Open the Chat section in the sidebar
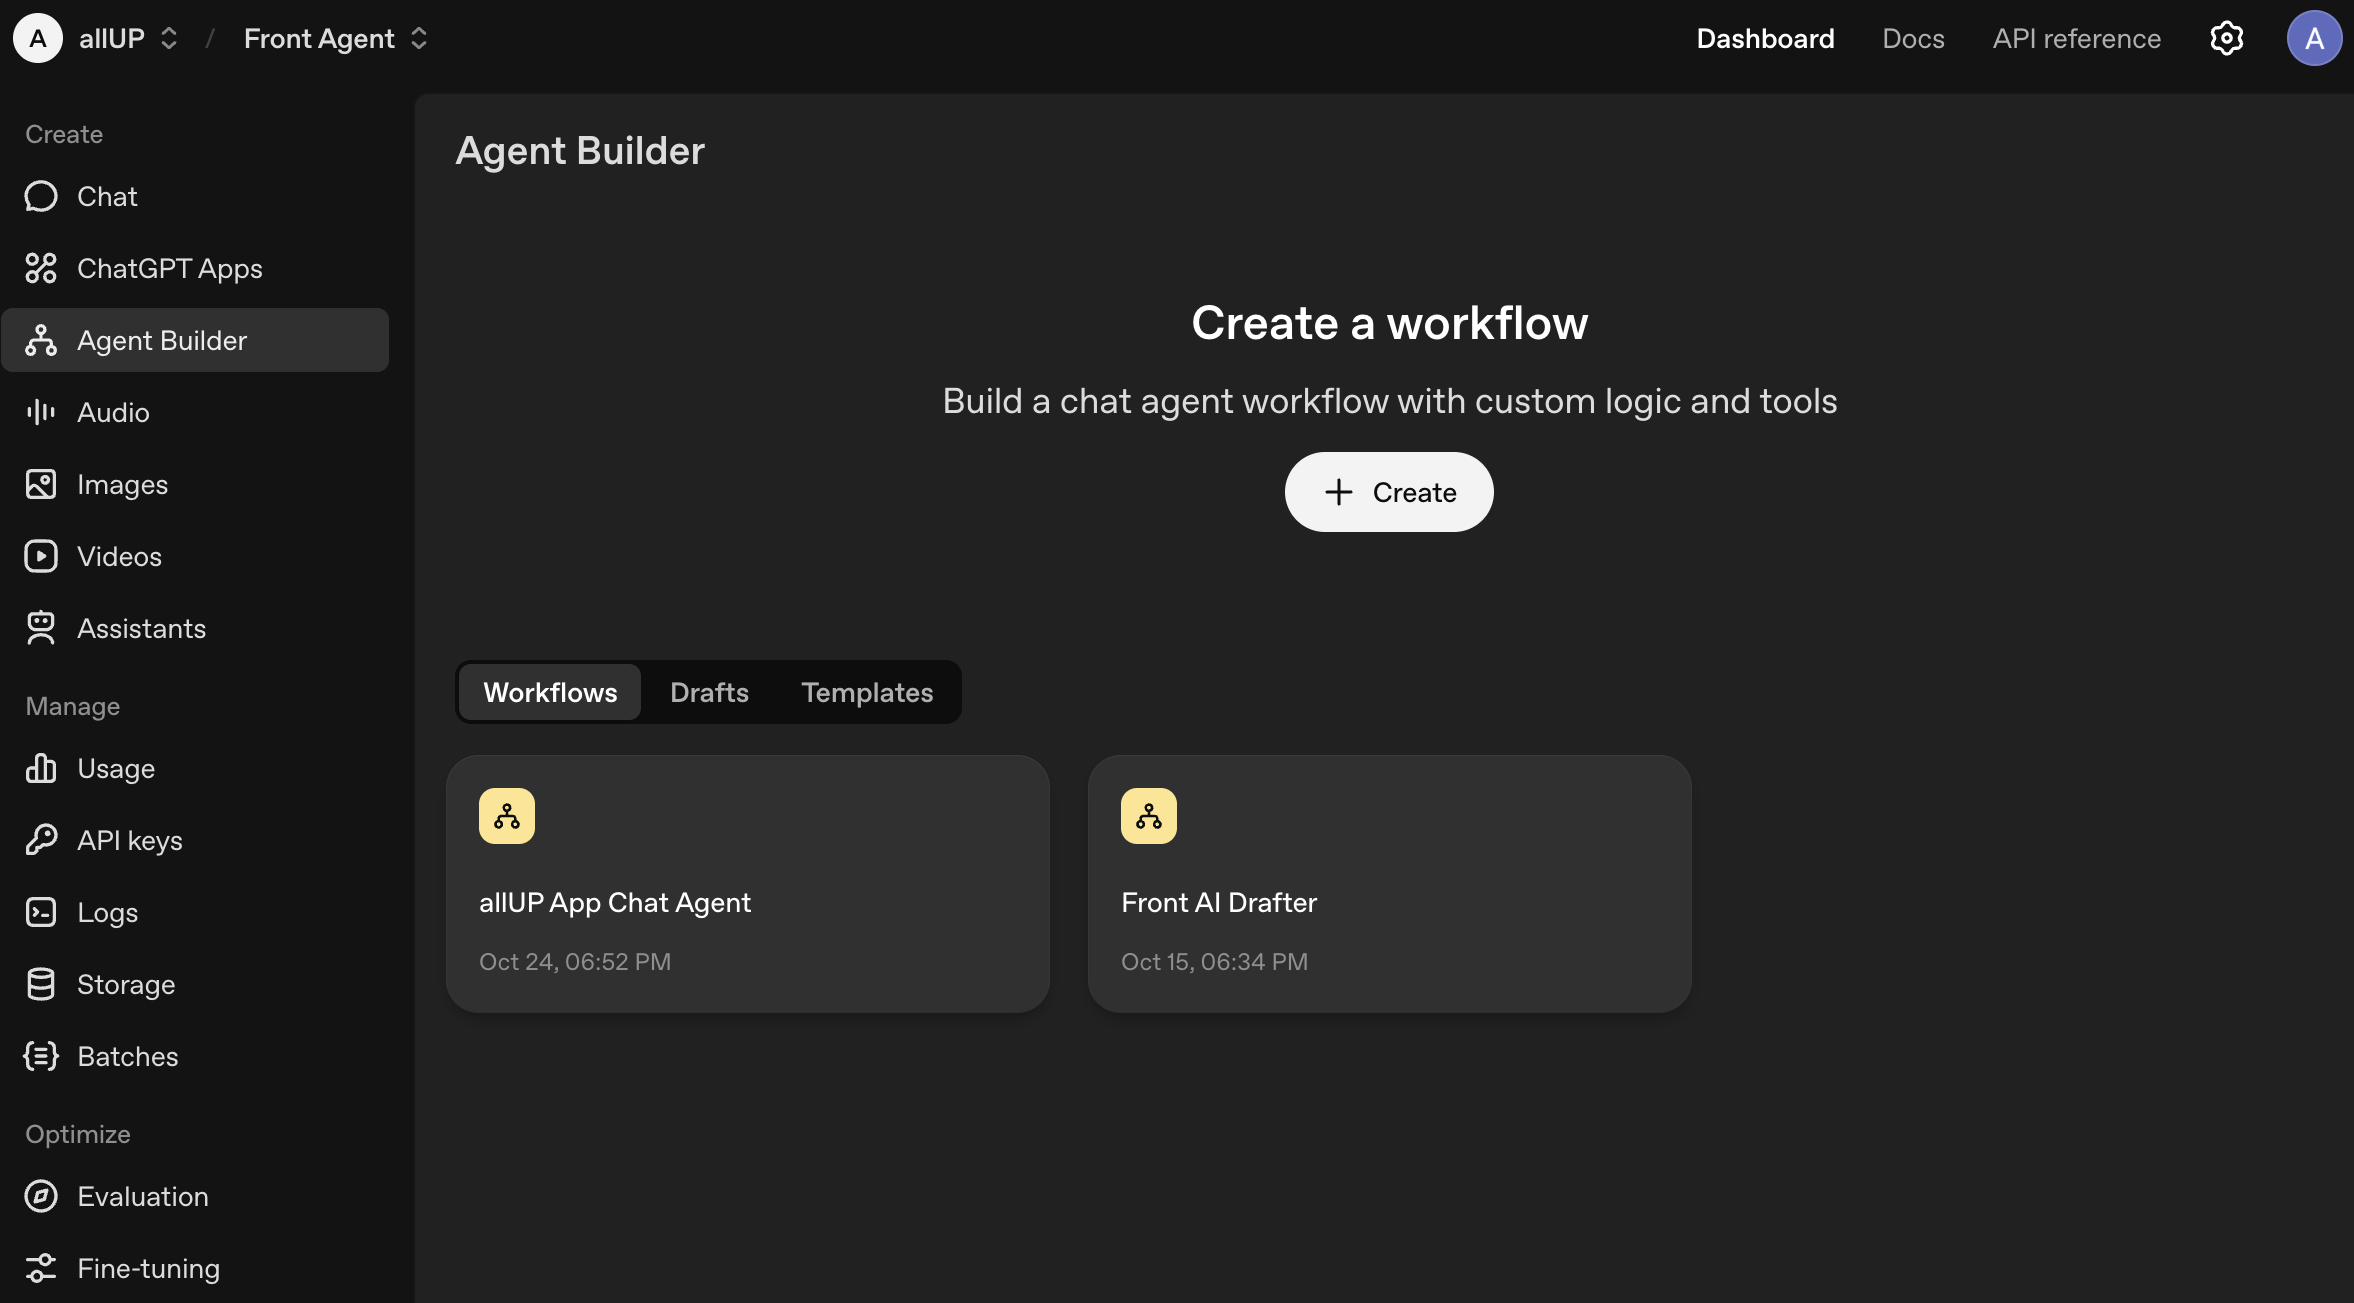This screenshot has height=1303, width=2354. click(107, 196)
